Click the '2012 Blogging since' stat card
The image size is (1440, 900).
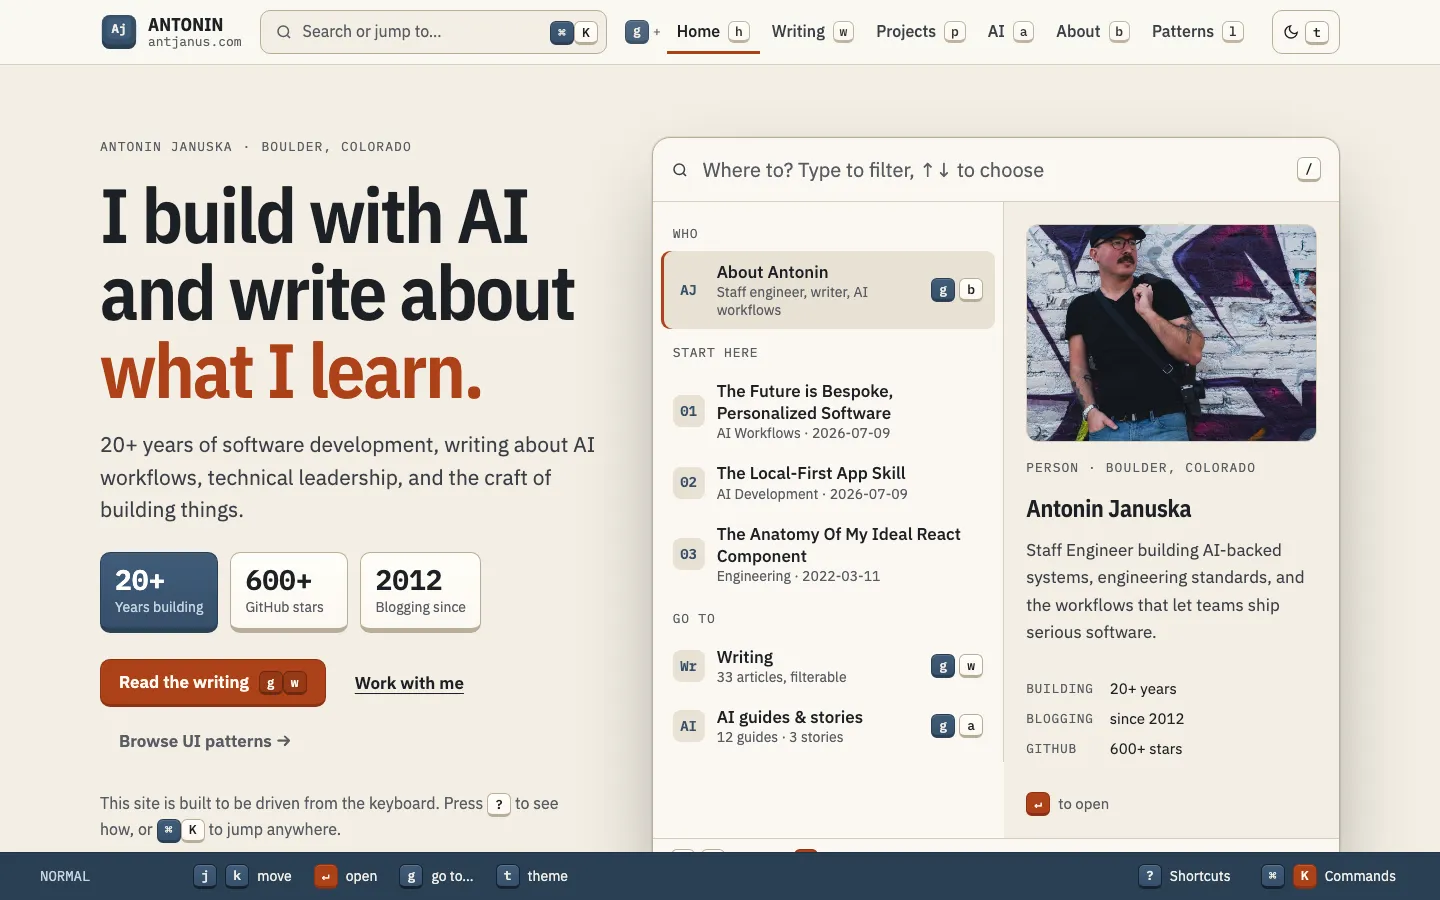click(x=420, y=592)
